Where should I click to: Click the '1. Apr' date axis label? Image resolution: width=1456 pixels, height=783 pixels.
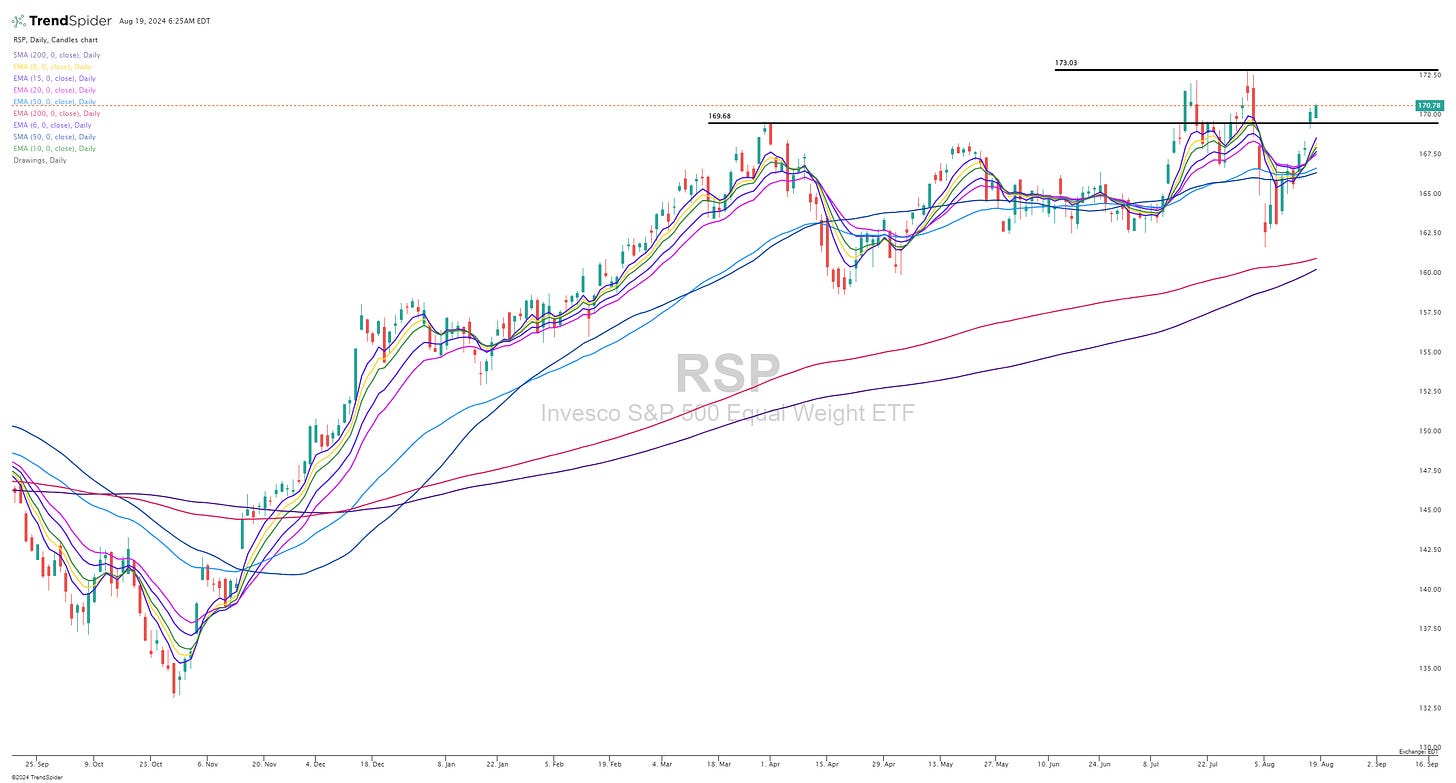769,763
